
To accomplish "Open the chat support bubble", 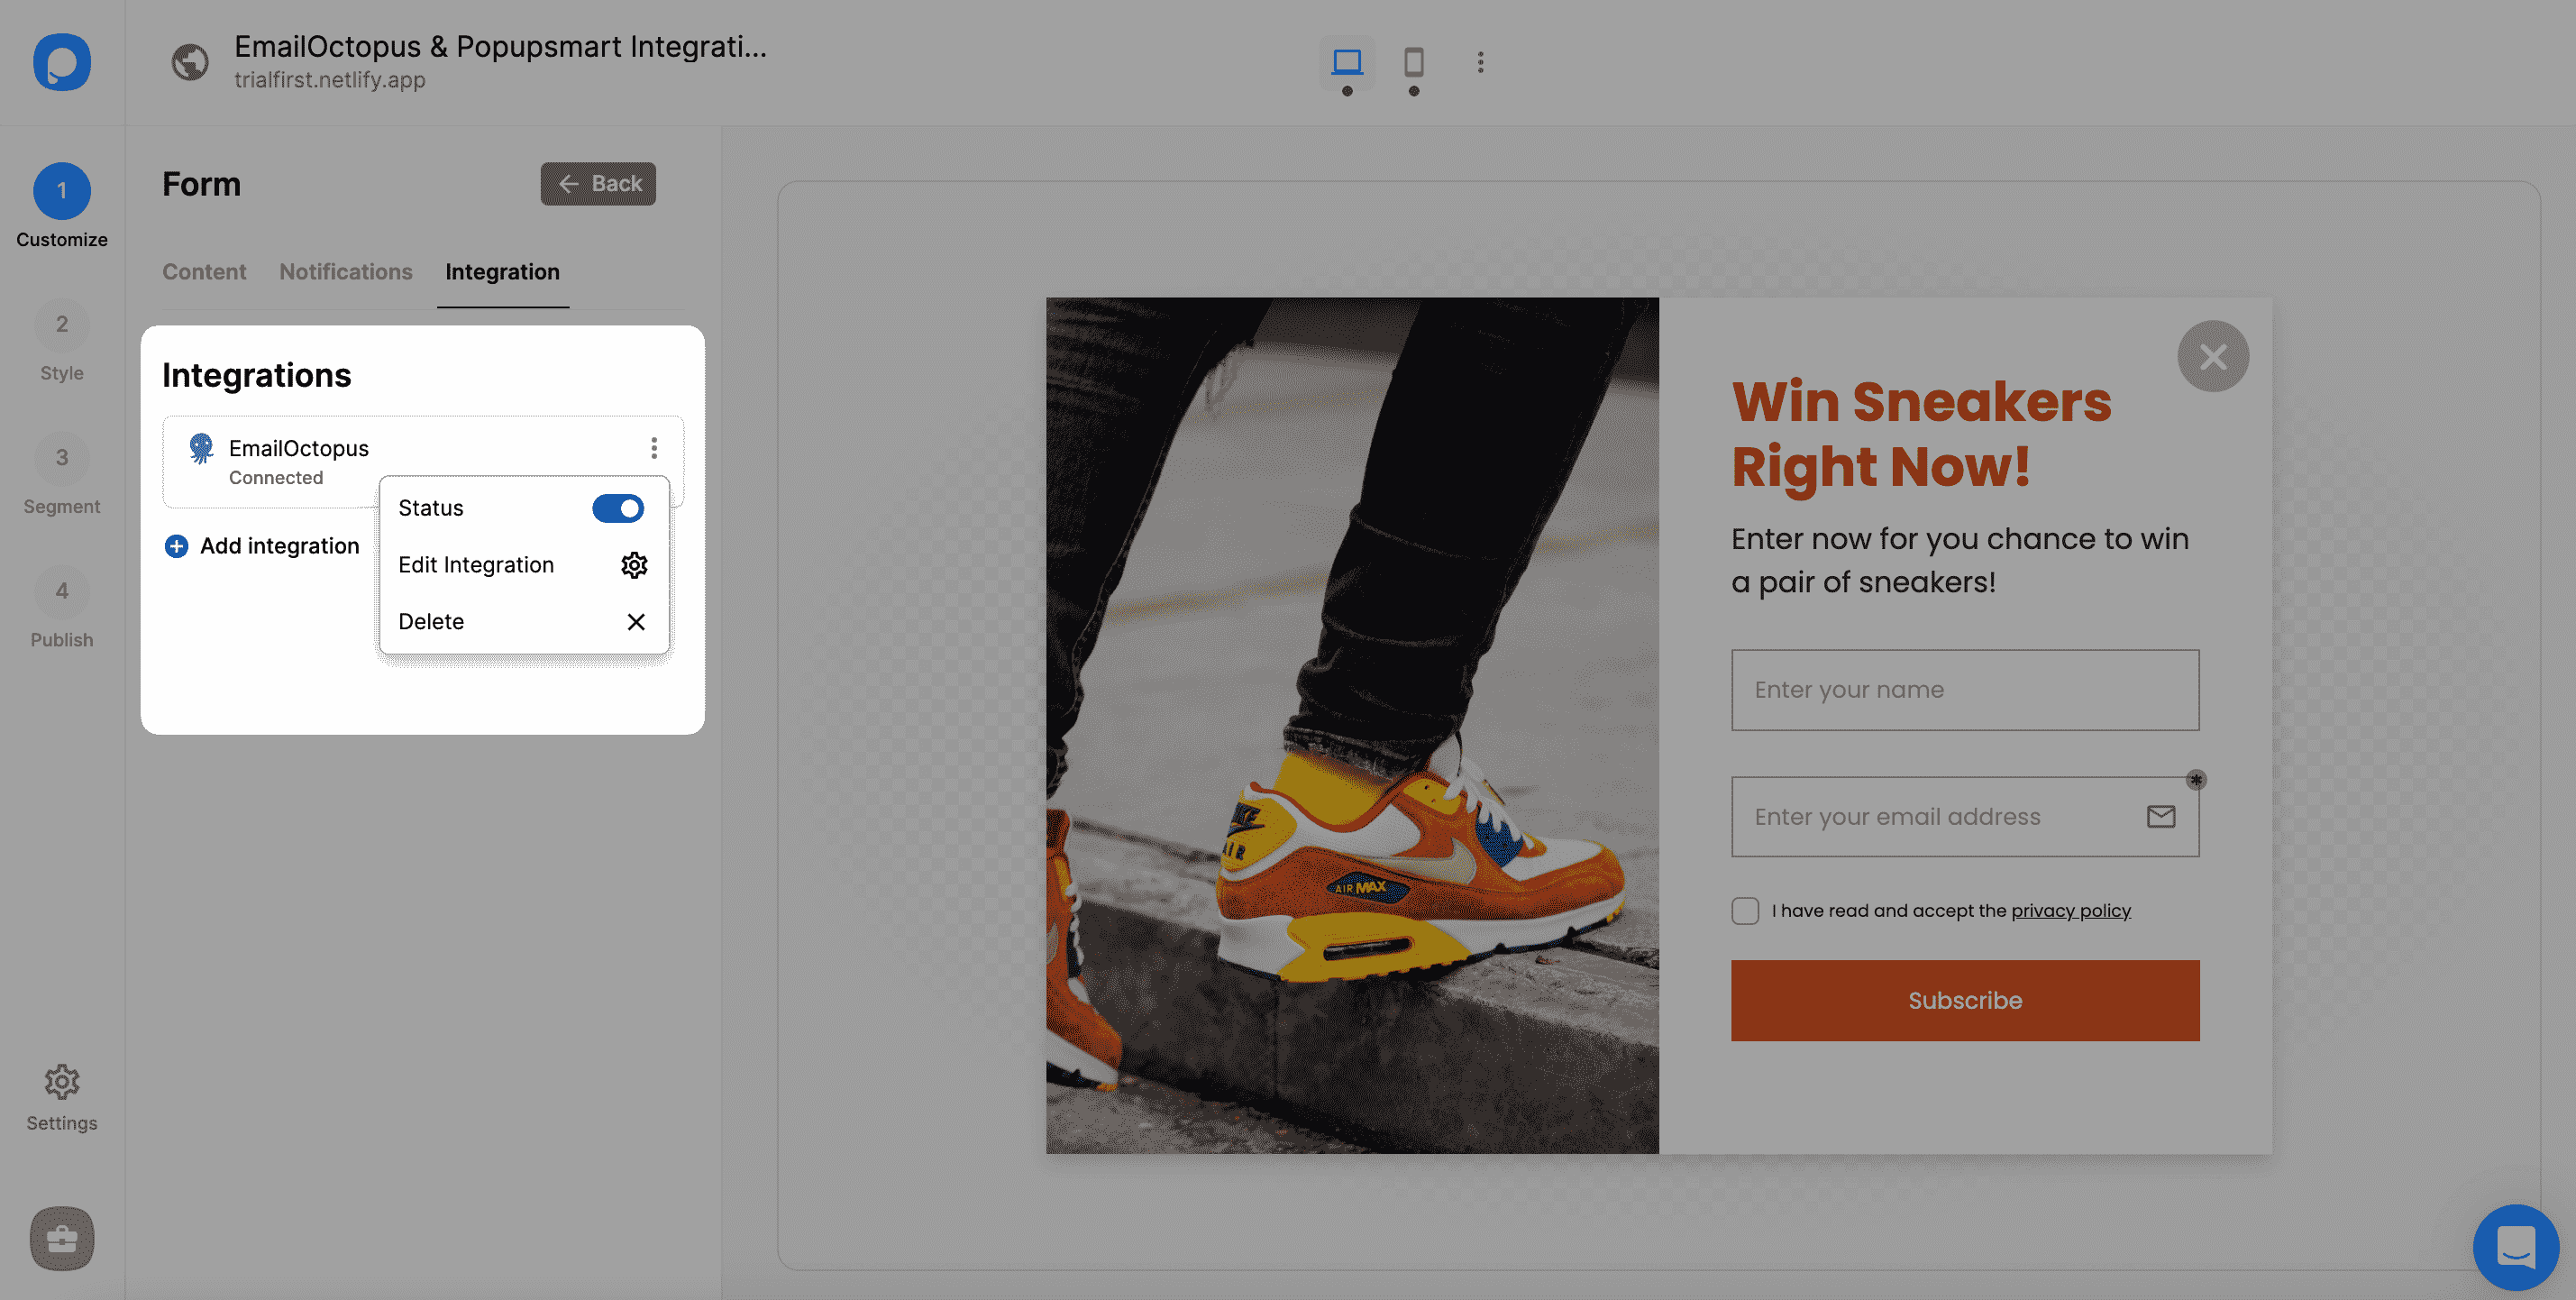I will [2514, 1246].
